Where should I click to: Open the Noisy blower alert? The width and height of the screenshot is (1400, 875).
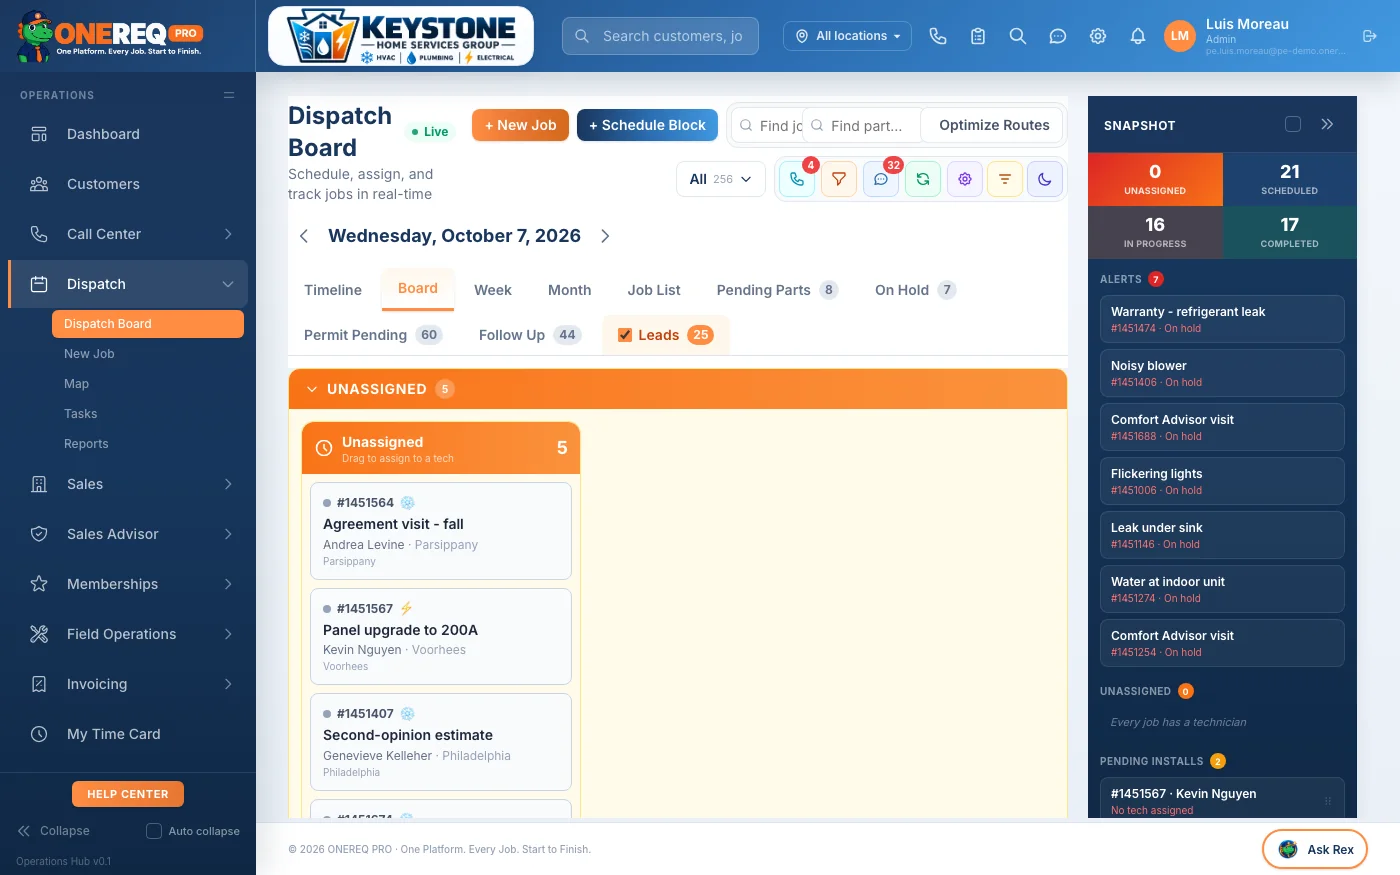[1222, 373]
